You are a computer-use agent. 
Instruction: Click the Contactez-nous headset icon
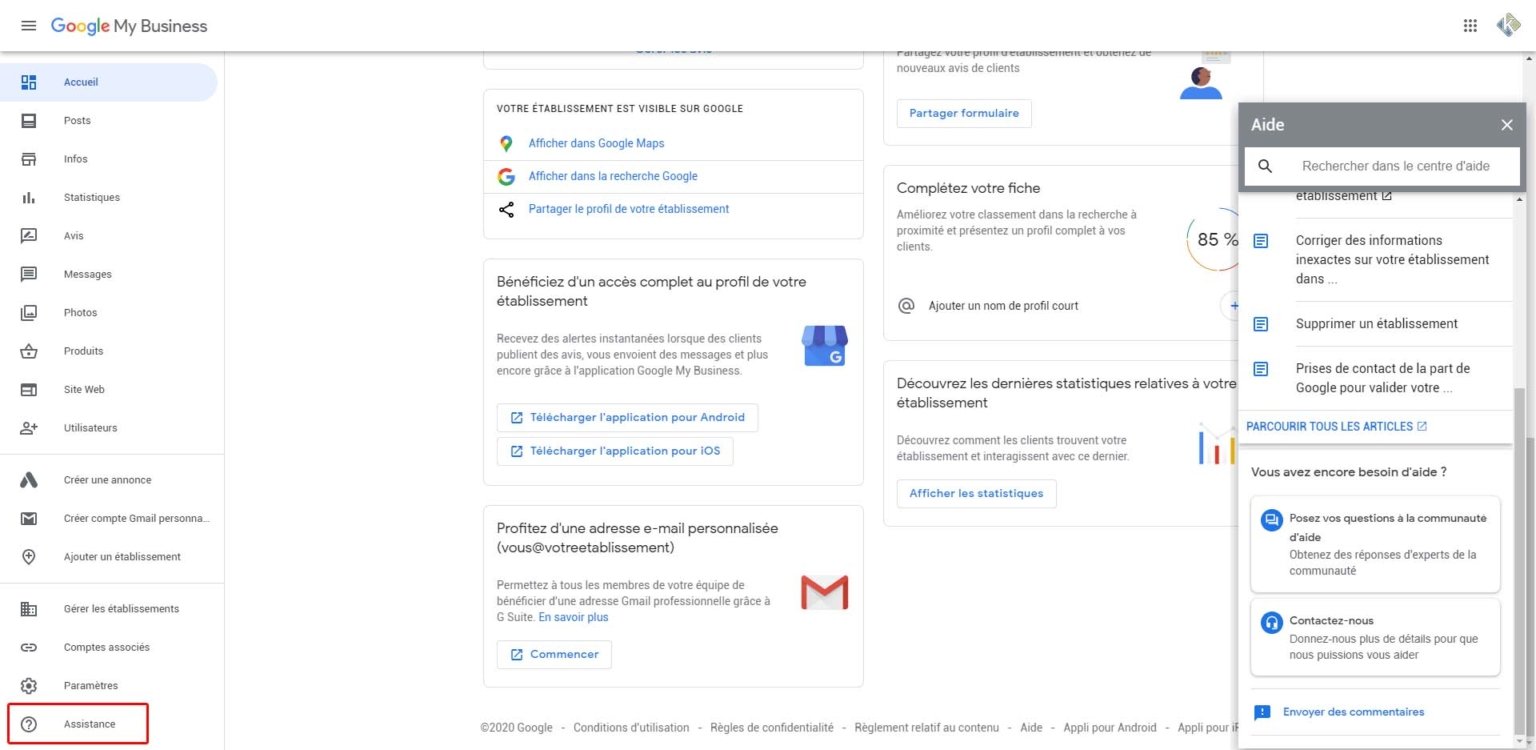click(x=1271, y=621)
